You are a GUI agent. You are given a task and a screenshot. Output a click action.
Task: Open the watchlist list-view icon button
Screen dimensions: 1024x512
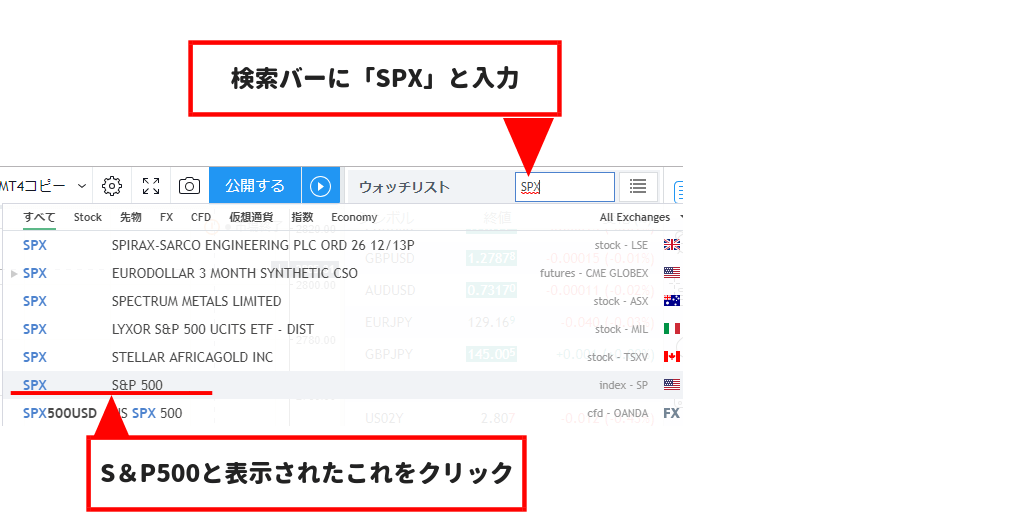638,187
